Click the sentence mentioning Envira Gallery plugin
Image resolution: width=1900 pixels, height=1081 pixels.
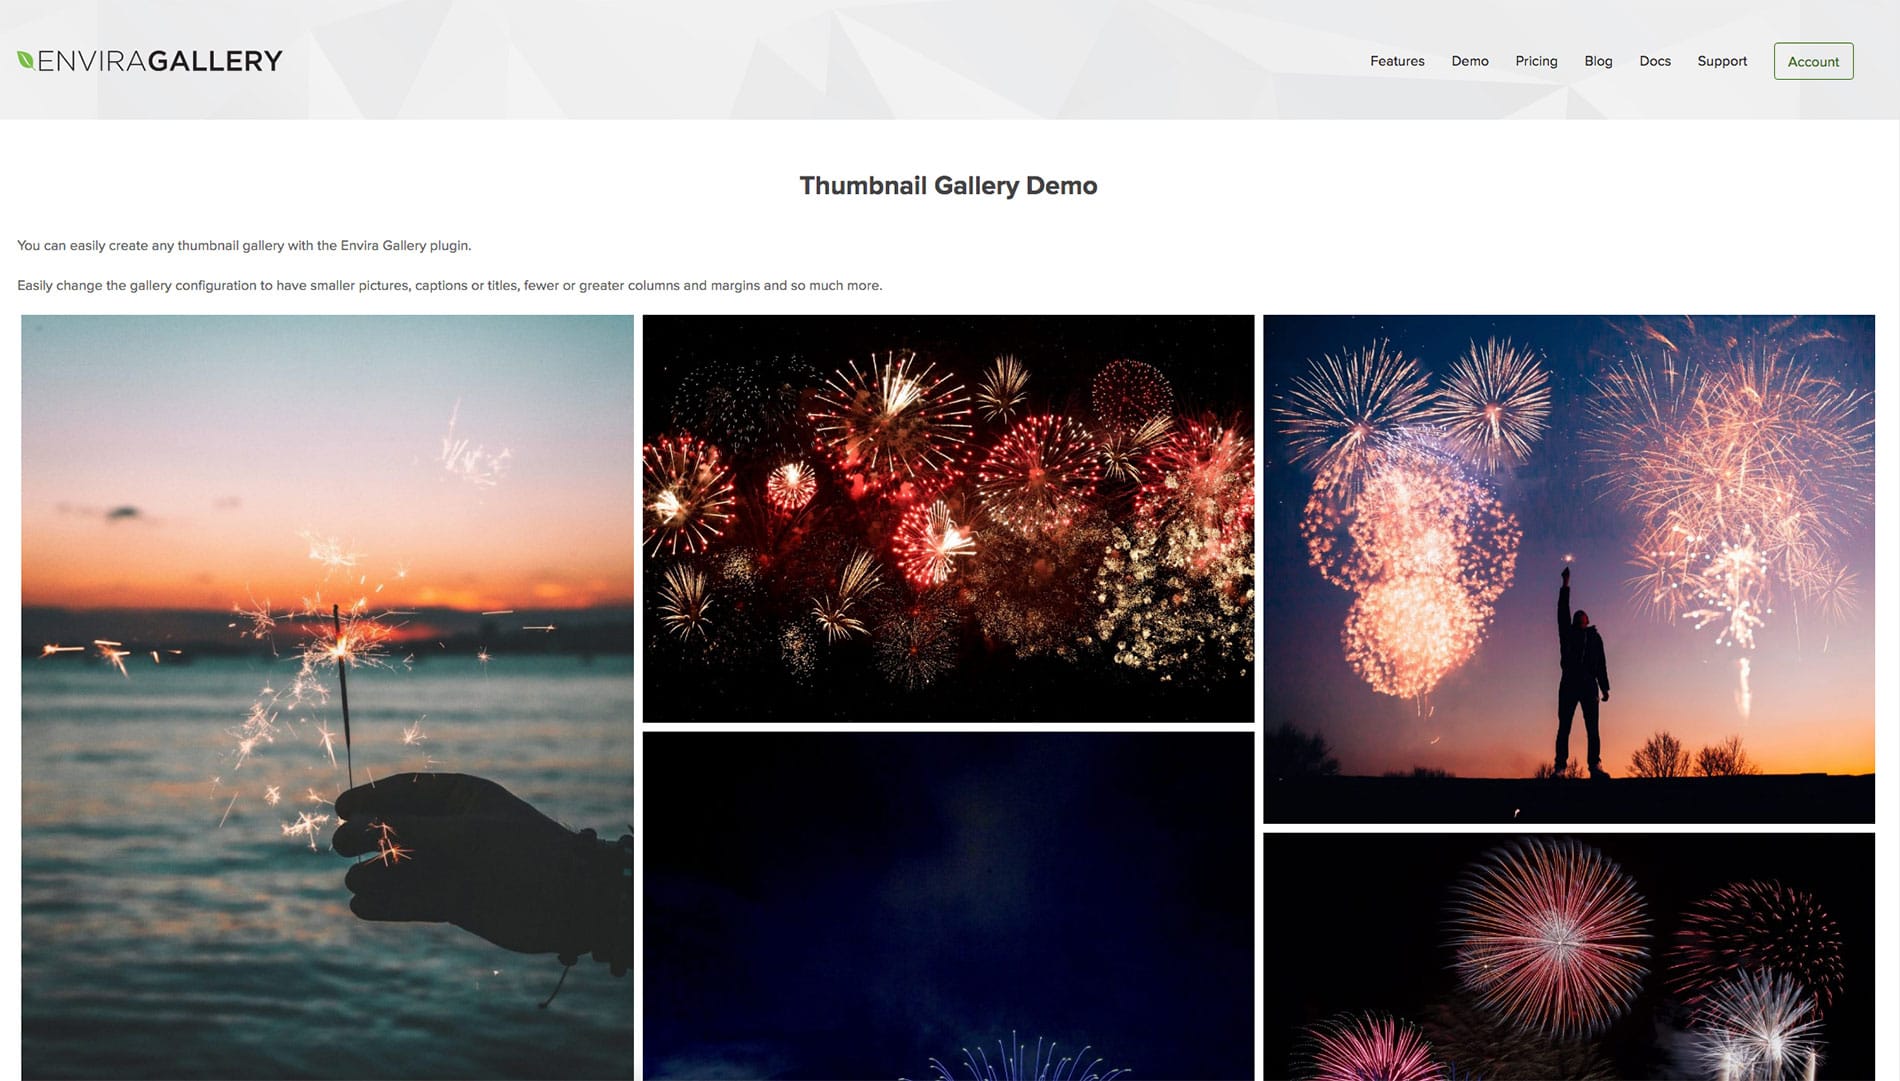tap(244, 245)
